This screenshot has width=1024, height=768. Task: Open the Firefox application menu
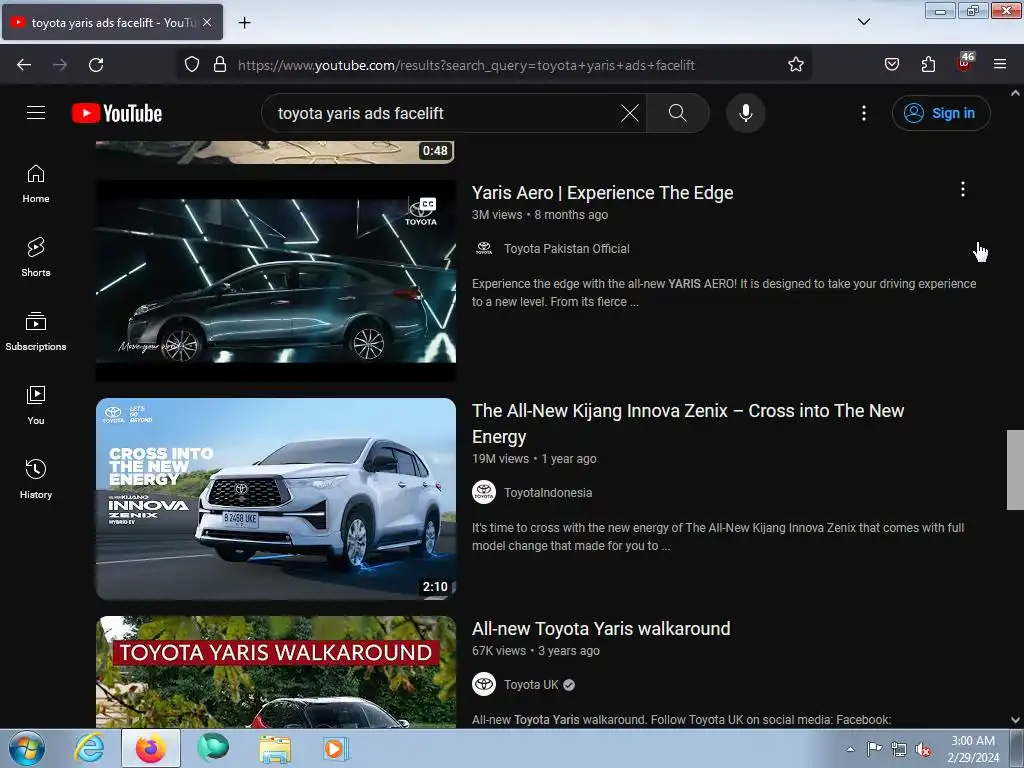click(x=1000, y=65)
